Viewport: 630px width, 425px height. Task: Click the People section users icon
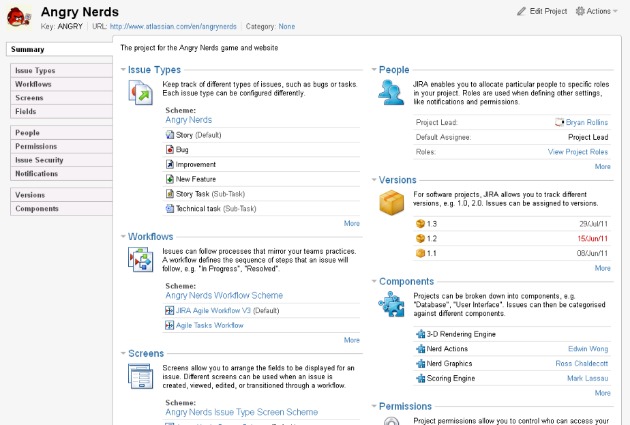[x=391, y=92]
